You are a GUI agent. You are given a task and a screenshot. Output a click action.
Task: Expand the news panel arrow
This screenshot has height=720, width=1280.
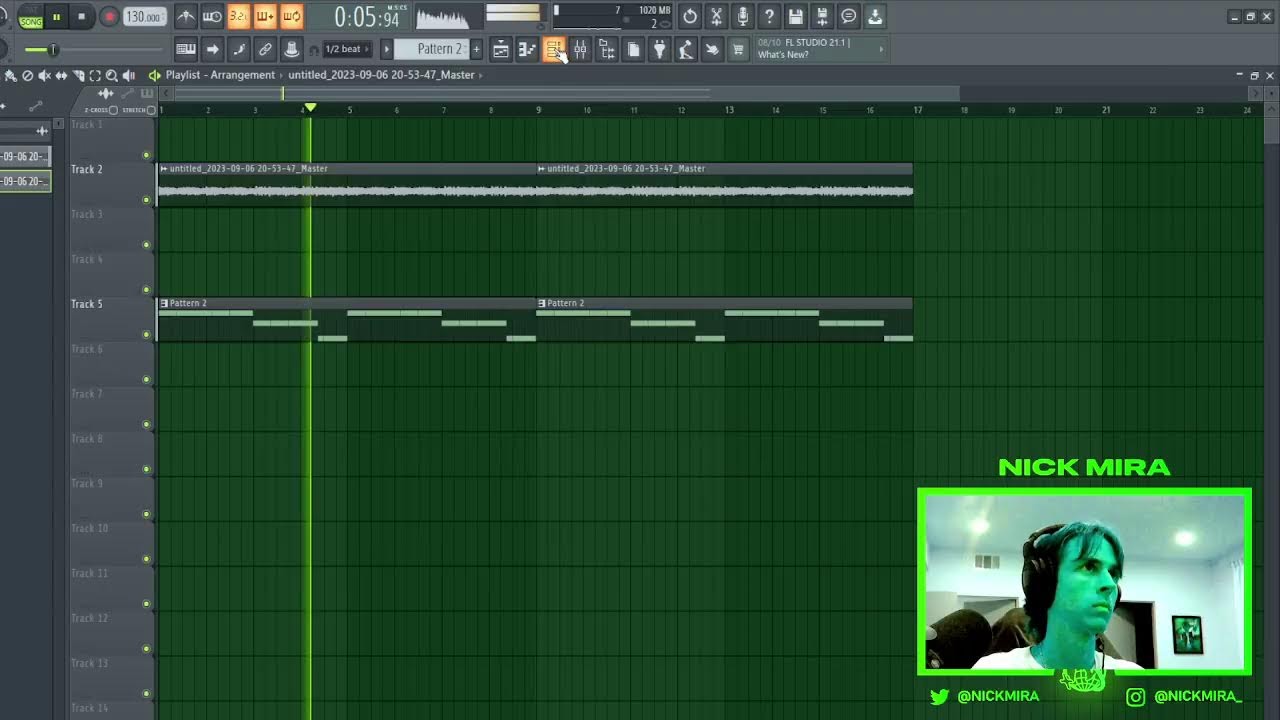pyautogui.click(x=881, y=49)
